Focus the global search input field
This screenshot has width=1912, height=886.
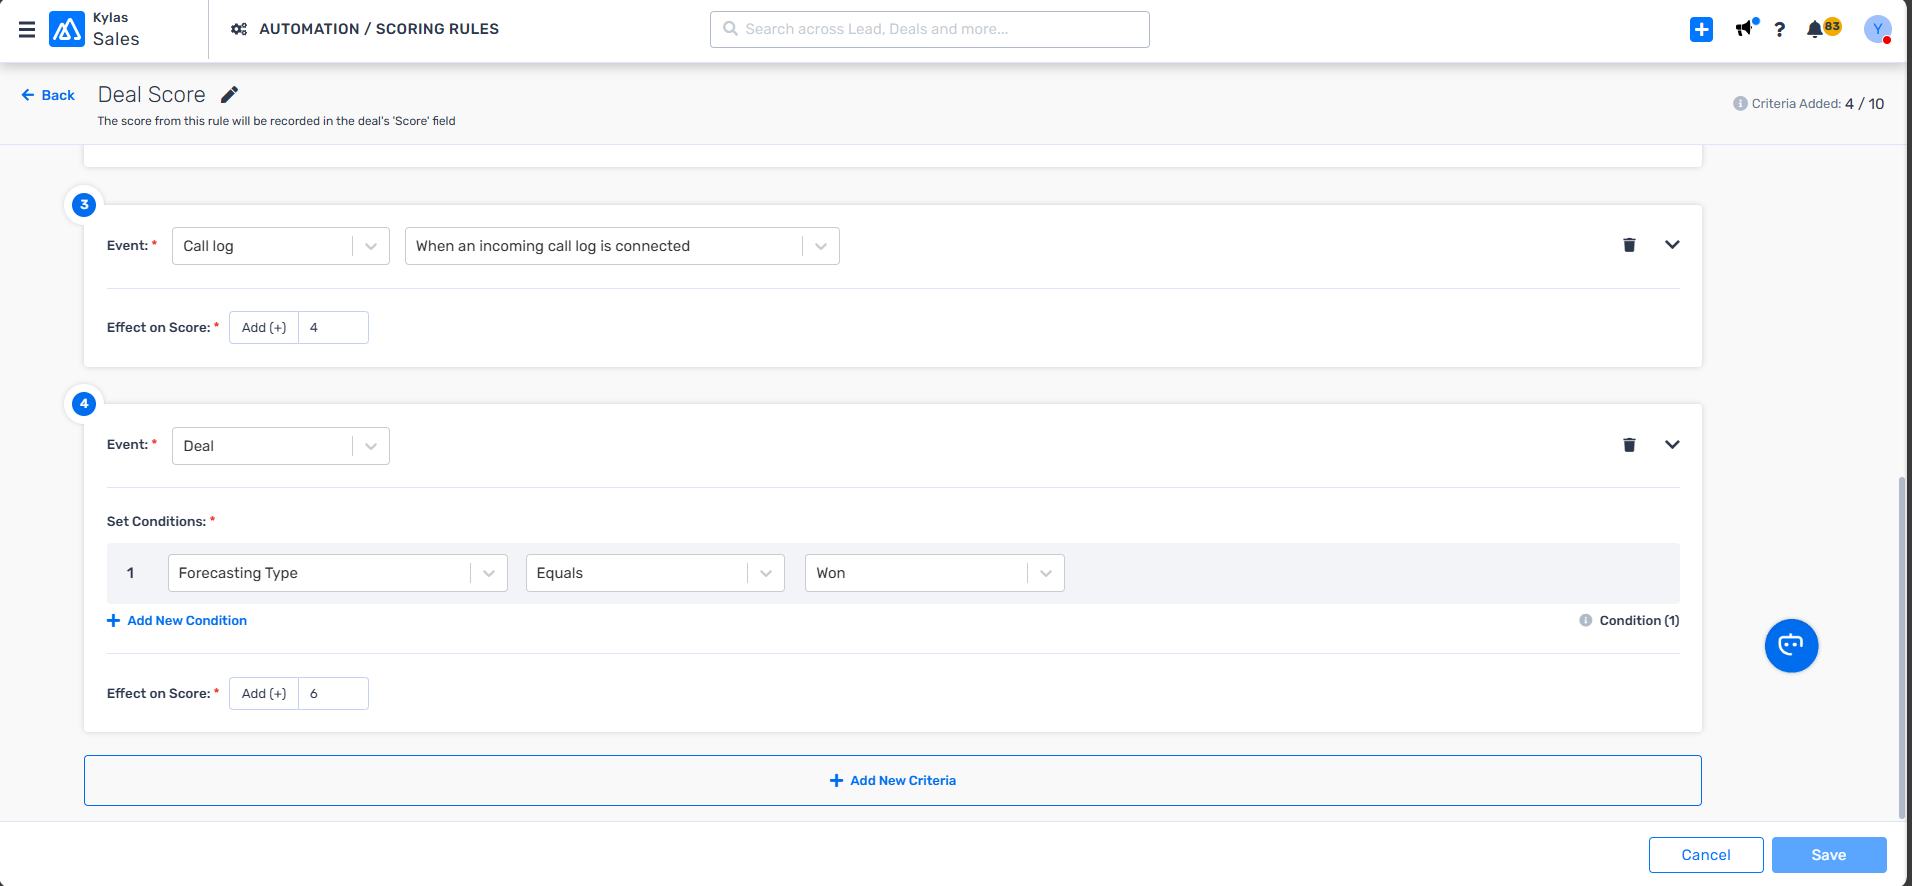point(930,29)
